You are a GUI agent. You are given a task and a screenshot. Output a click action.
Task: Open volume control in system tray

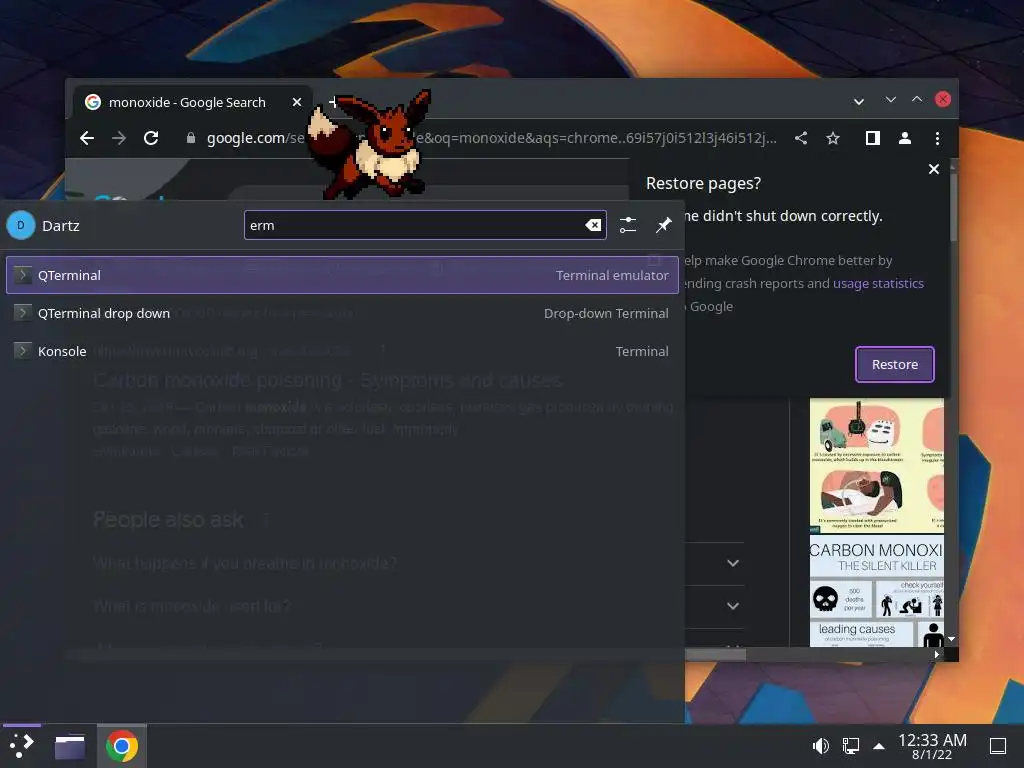tap(820, 746)
